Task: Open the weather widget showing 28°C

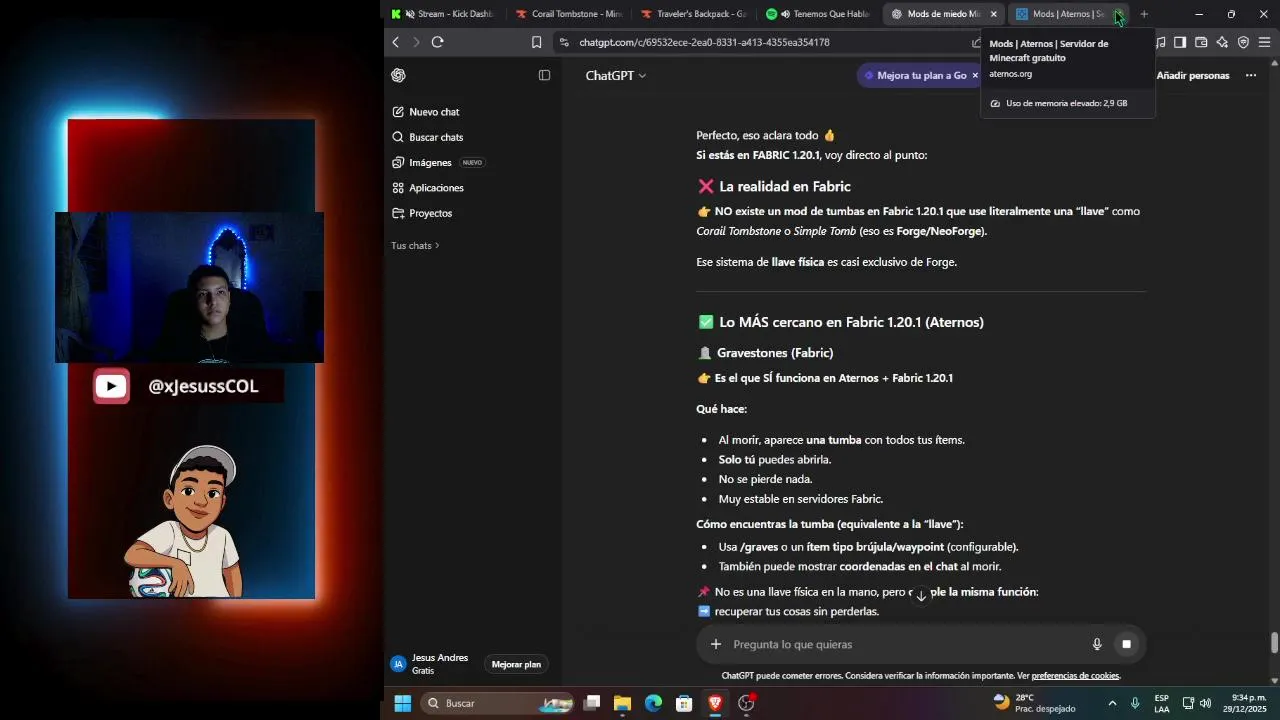Action: [1035, 703]
